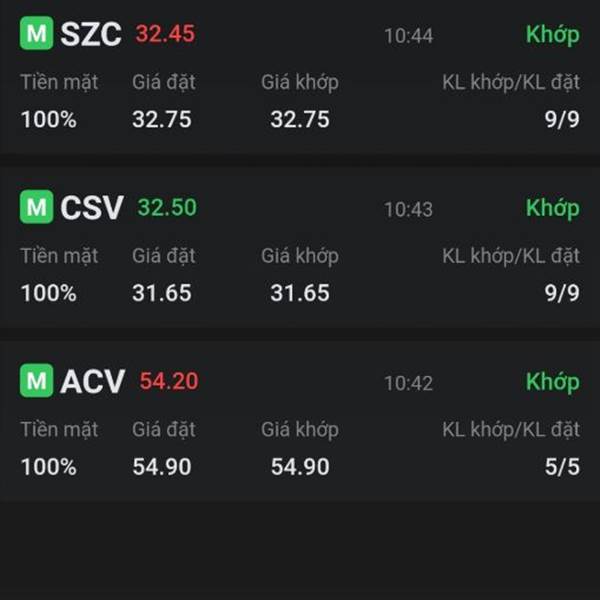The image size is (600, 600).
Task: Select the Khớp status on SZC order
Action: click(552, 35)
